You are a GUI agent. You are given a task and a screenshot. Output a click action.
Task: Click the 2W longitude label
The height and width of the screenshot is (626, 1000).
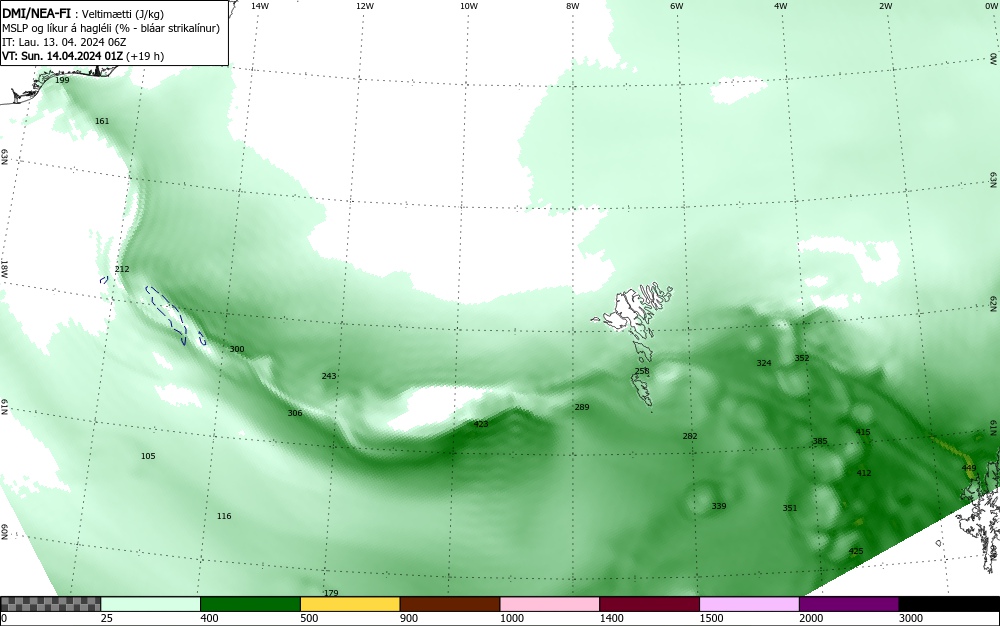pos(885,6)
